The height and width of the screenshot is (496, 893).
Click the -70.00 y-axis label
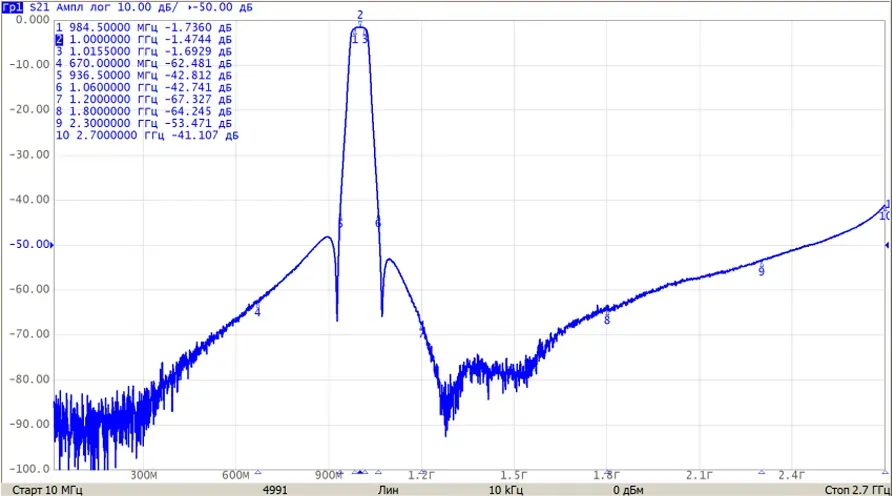pos(30,334)
